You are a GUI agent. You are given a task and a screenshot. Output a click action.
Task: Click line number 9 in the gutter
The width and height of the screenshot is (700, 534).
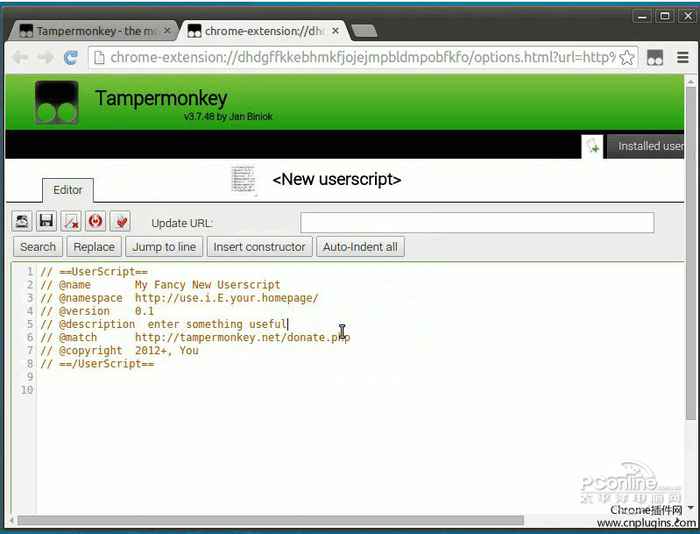tap(30, 377)
